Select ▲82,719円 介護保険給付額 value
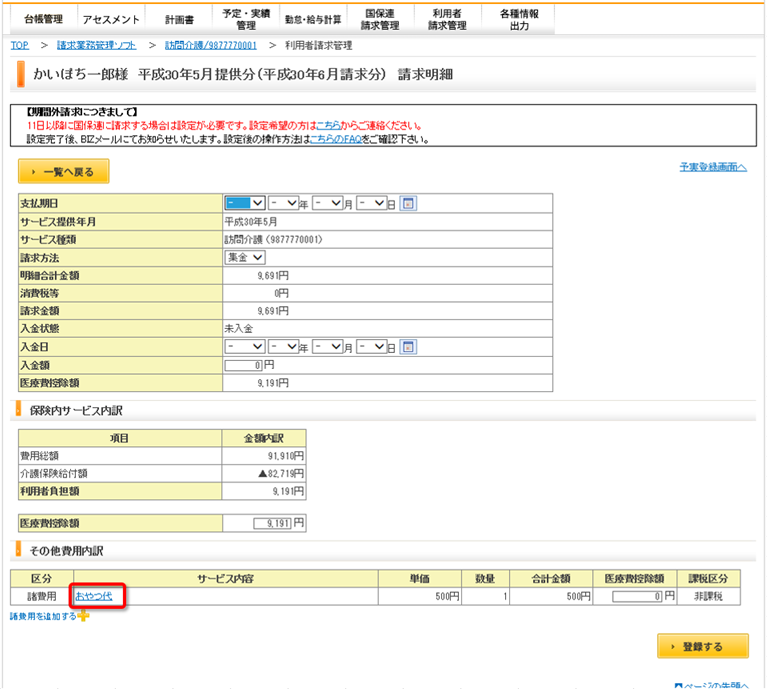768x690 pixels. click(281, 474)
